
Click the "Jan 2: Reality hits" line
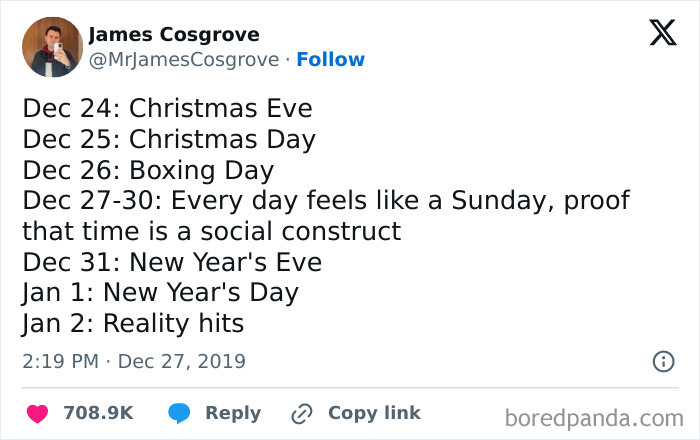click(x=134, y=324)
